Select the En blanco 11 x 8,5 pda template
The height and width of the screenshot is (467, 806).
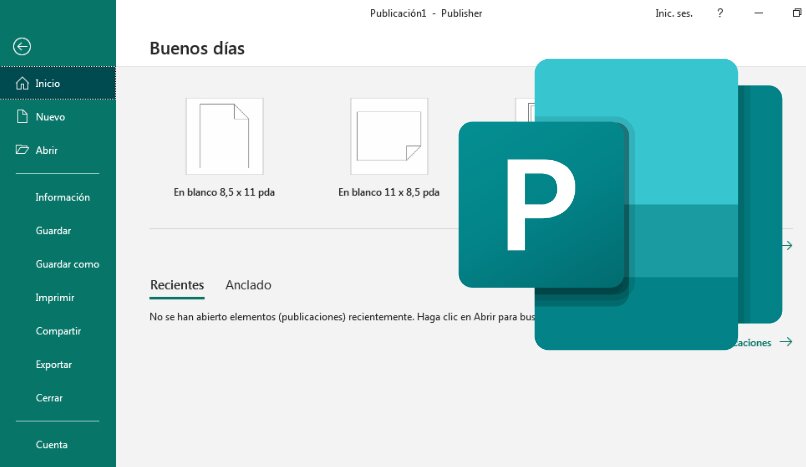(389, 148)
